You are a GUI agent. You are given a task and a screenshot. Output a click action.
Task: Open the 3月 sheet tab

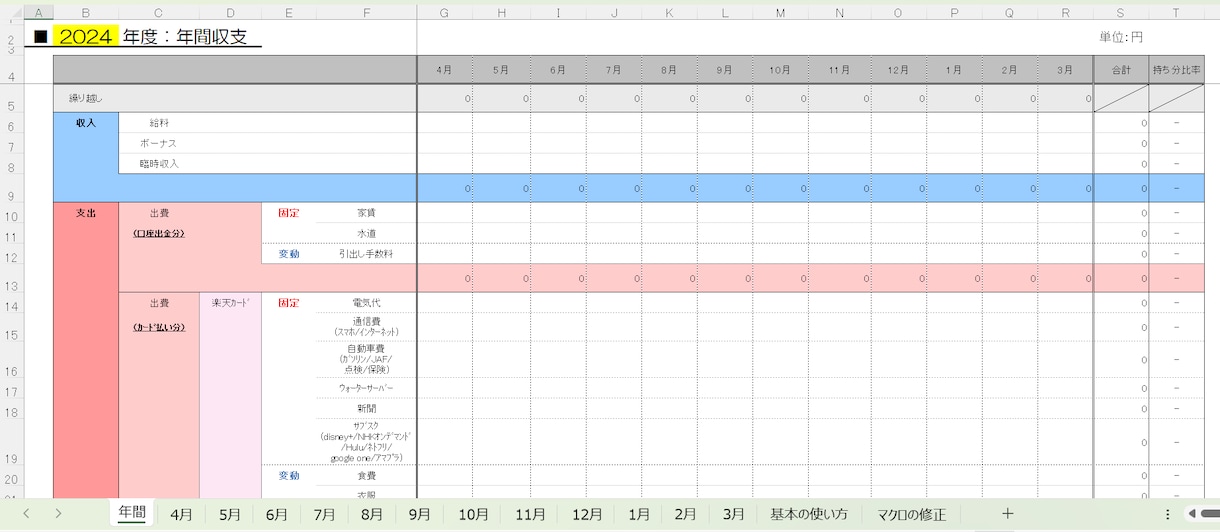[733, 514]
